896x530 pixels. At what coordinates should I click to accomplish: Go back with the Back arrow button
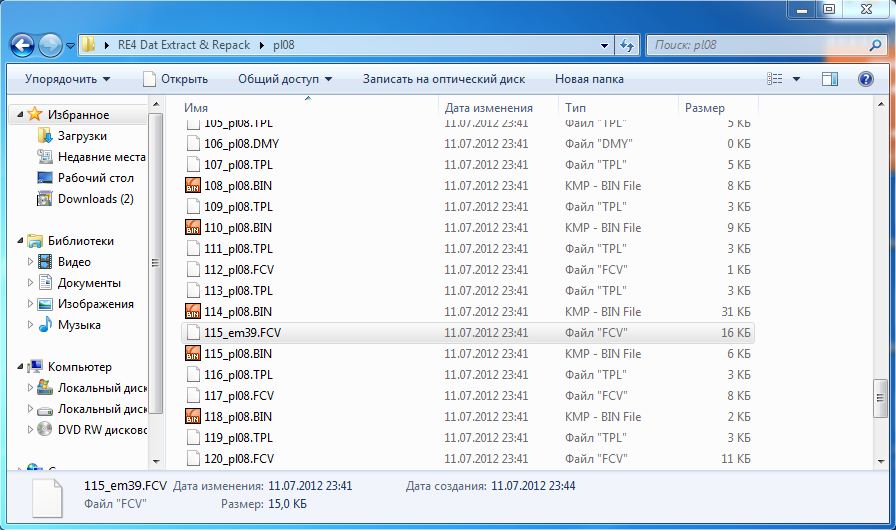pyautogui.click(x=22, y=45)
